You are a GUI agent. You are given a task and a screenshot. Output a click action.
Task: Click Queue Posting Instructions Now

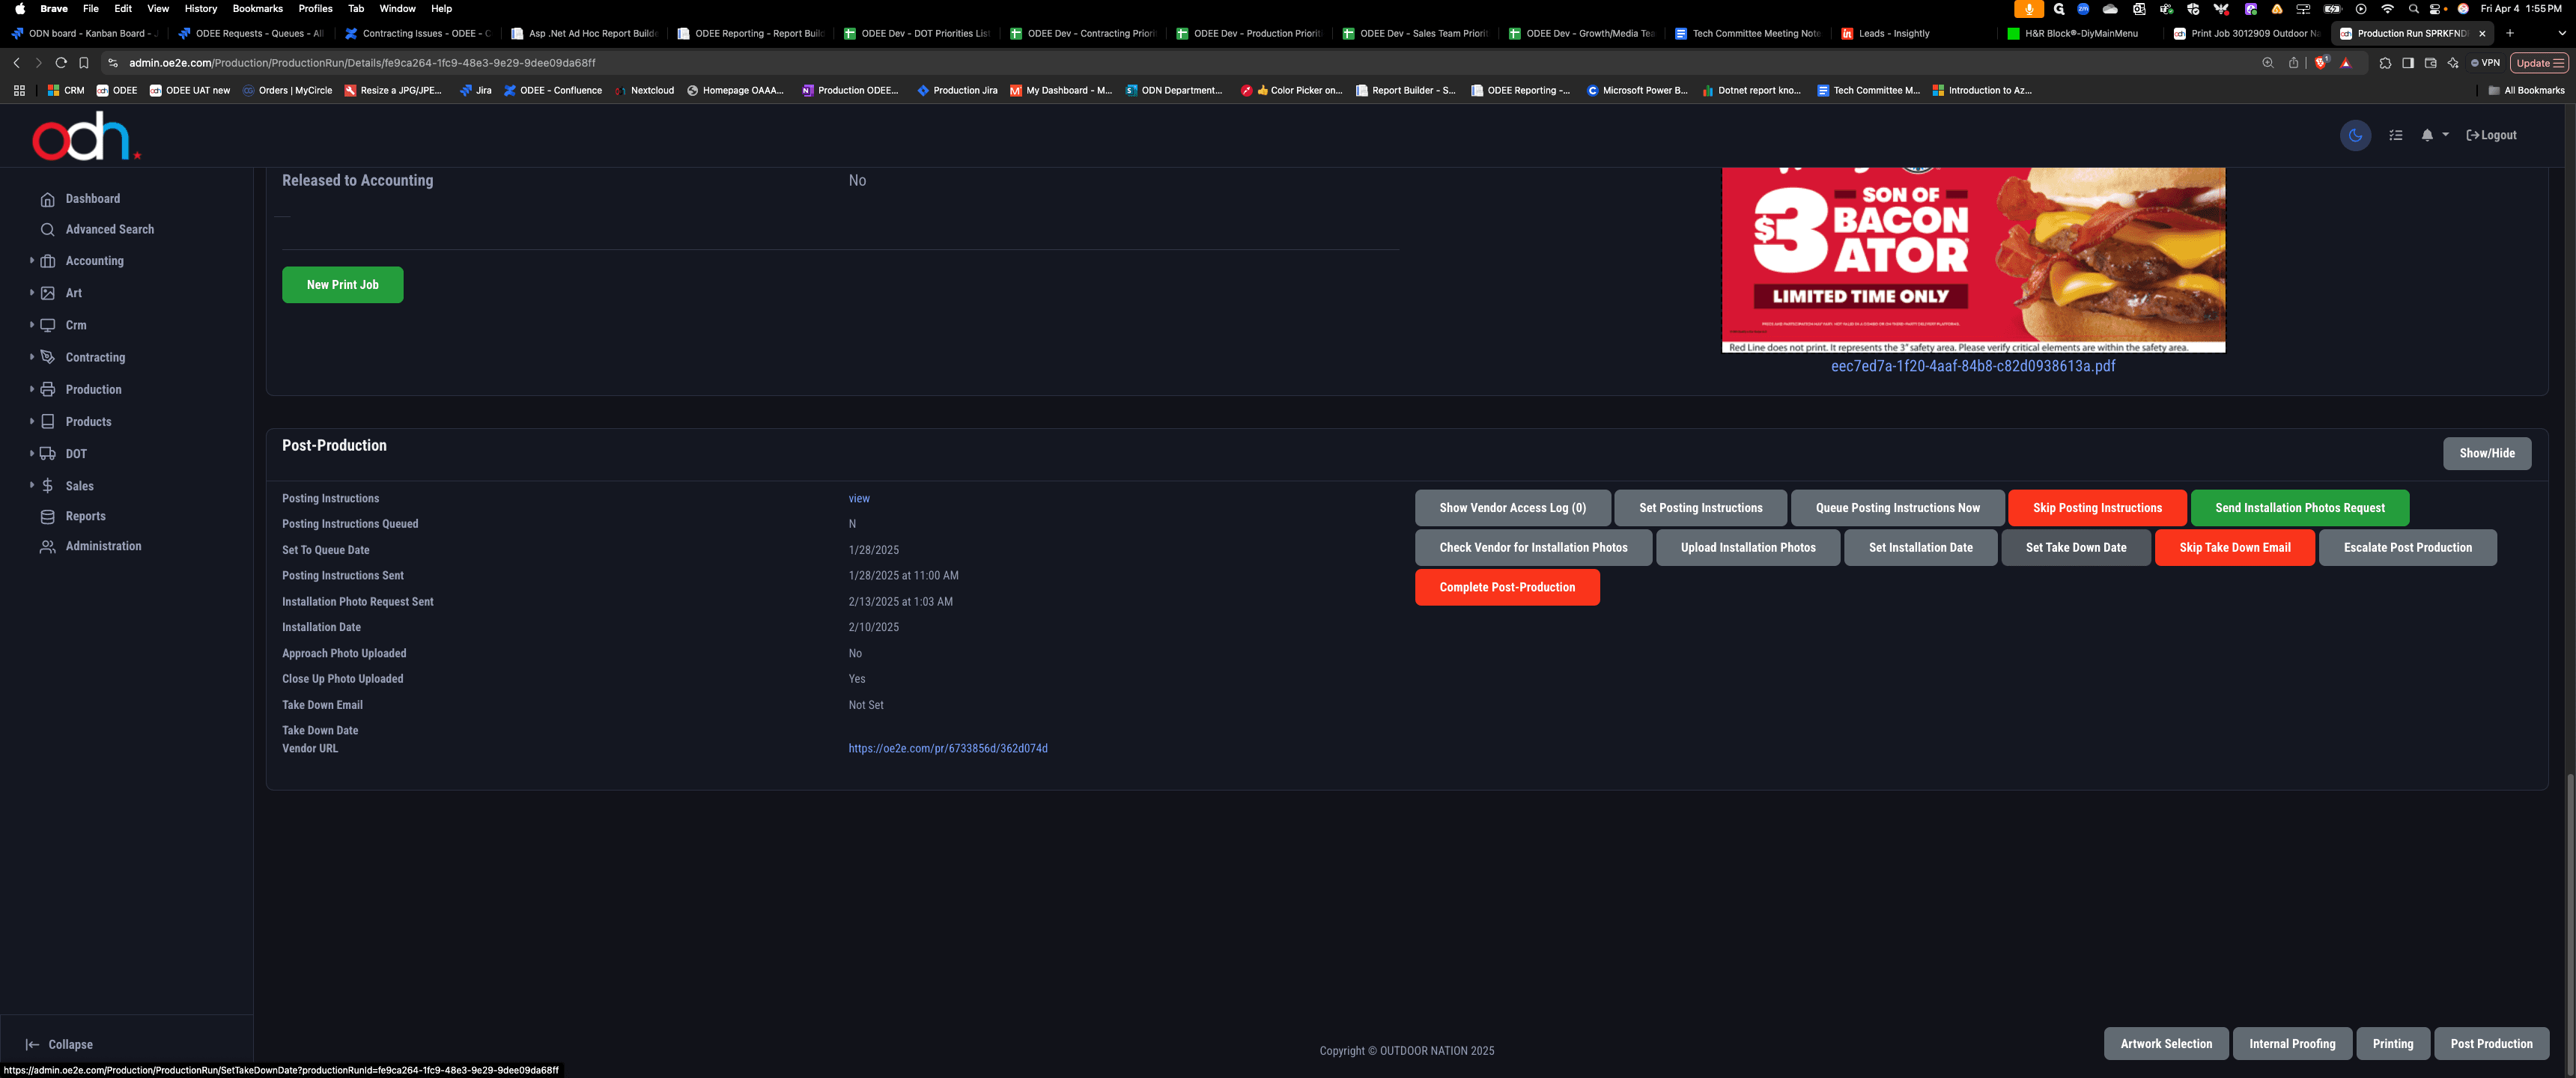1897,508
